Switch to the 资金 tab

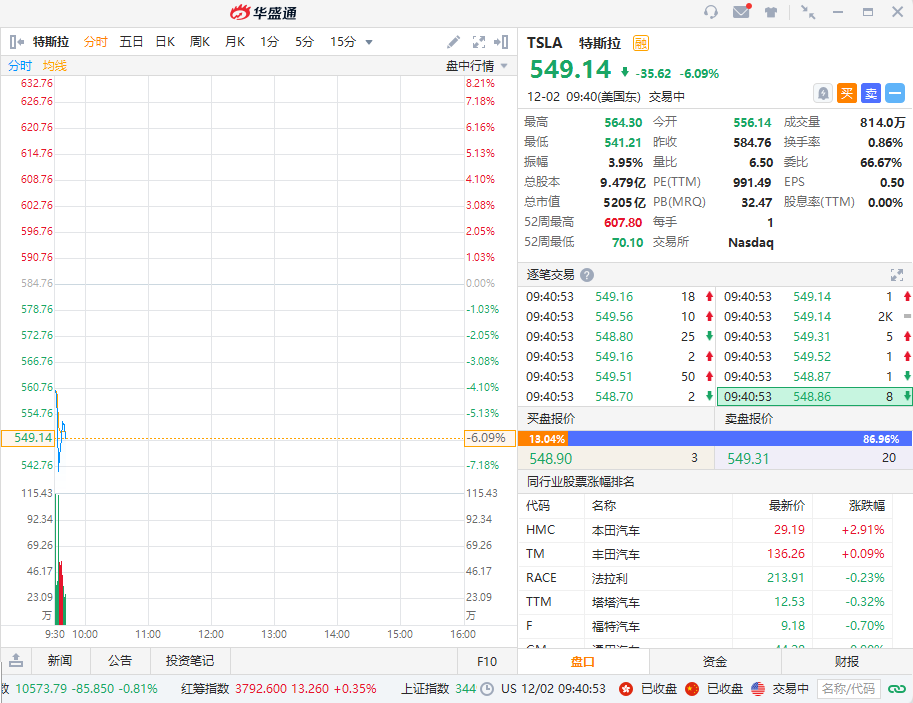(x=715, y=661)
